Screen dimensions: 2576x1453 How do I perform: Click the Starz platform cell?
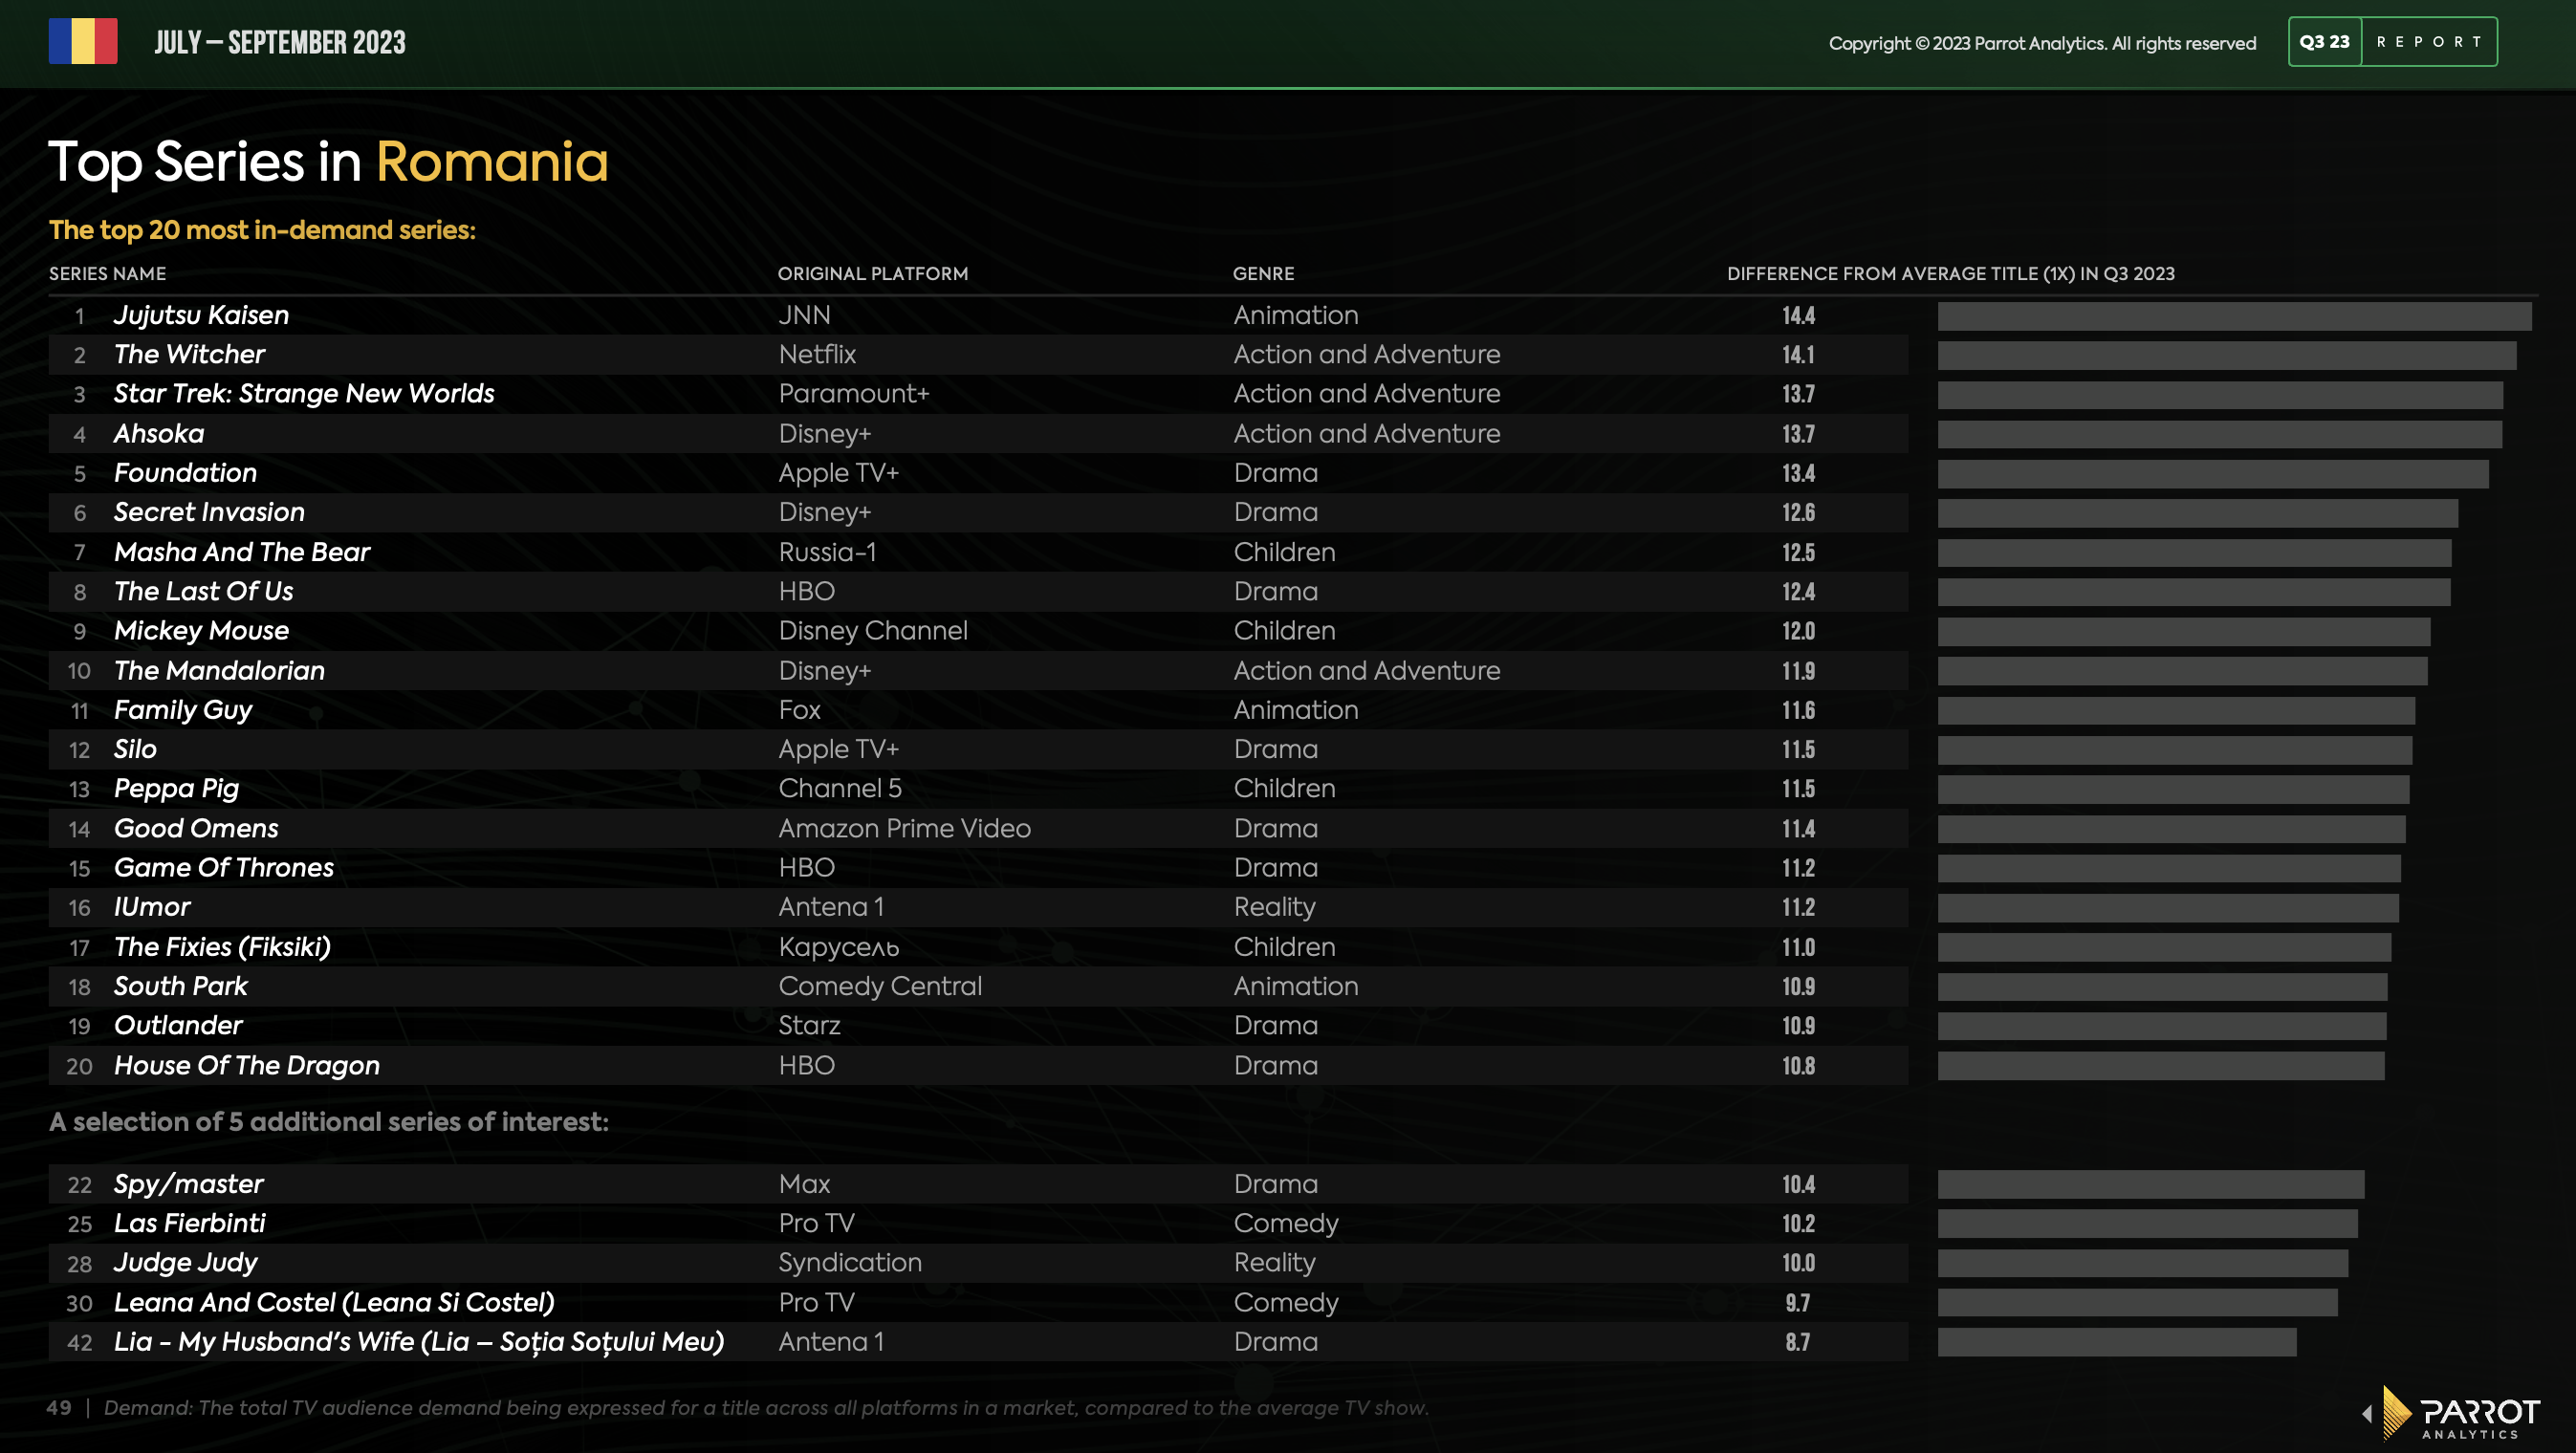809,1025
